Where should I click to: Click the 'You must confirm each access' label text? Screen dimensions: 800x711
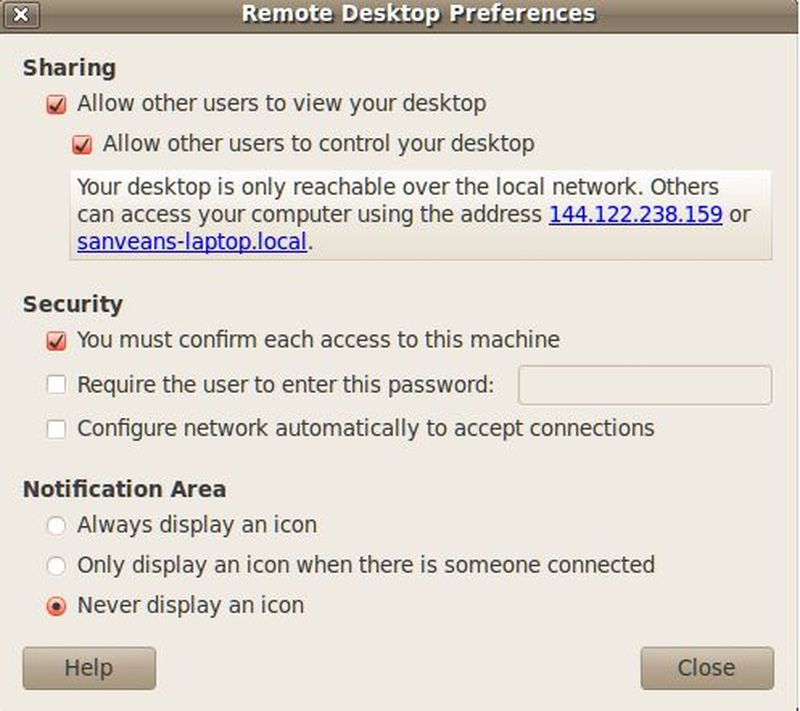(x=318, y=340)
